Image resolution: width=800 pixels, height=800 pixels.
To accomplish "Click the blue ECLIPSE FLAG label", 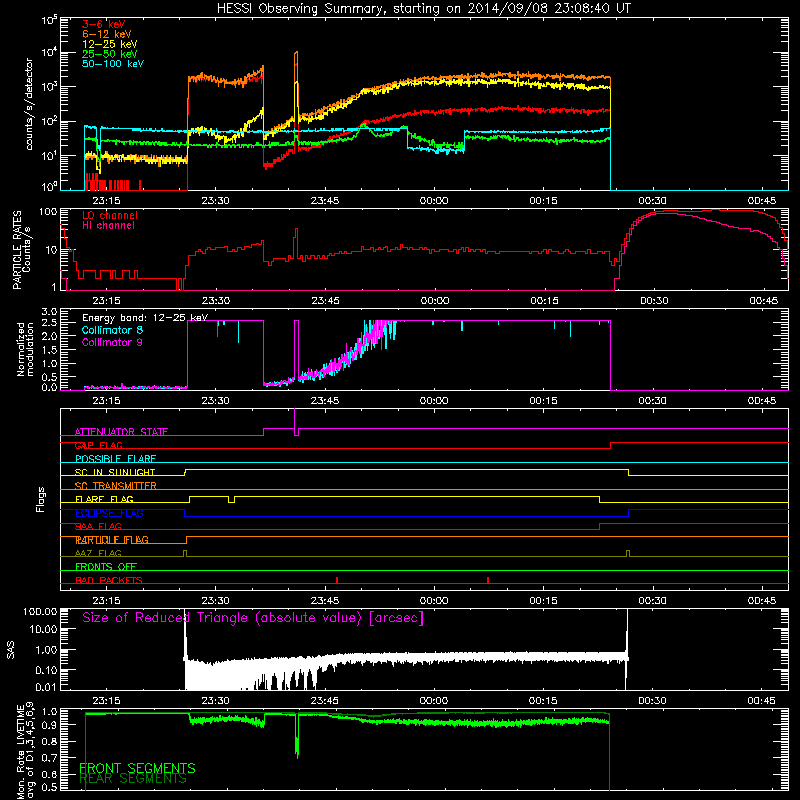I will (109, 513).
